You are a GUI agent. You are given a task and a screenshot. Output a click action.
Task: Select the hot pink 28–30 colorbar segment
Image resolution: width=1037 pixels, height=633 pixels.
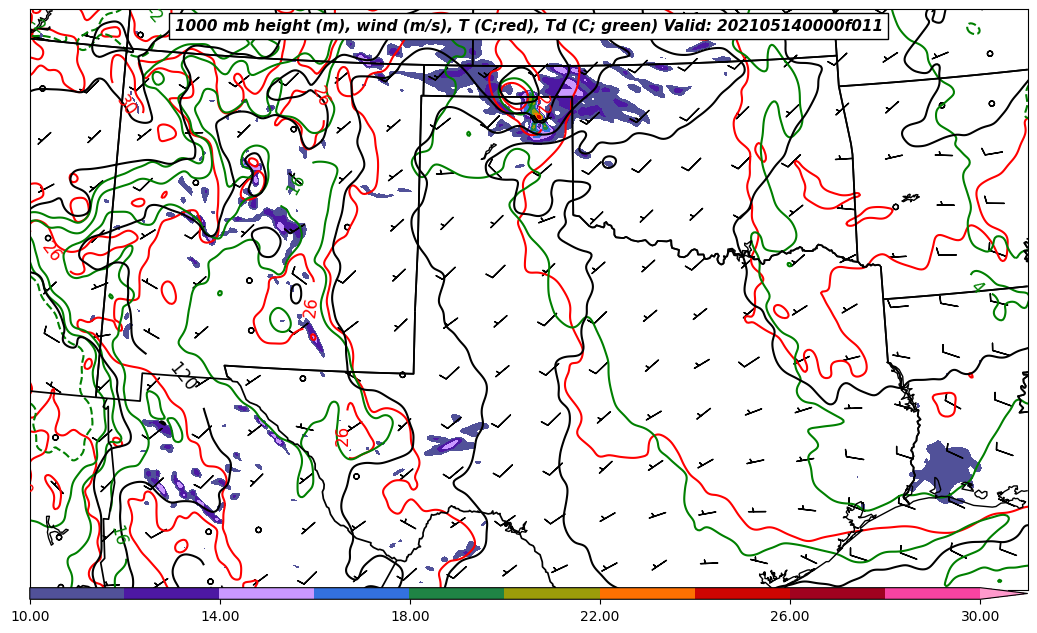tap(933, 593)
